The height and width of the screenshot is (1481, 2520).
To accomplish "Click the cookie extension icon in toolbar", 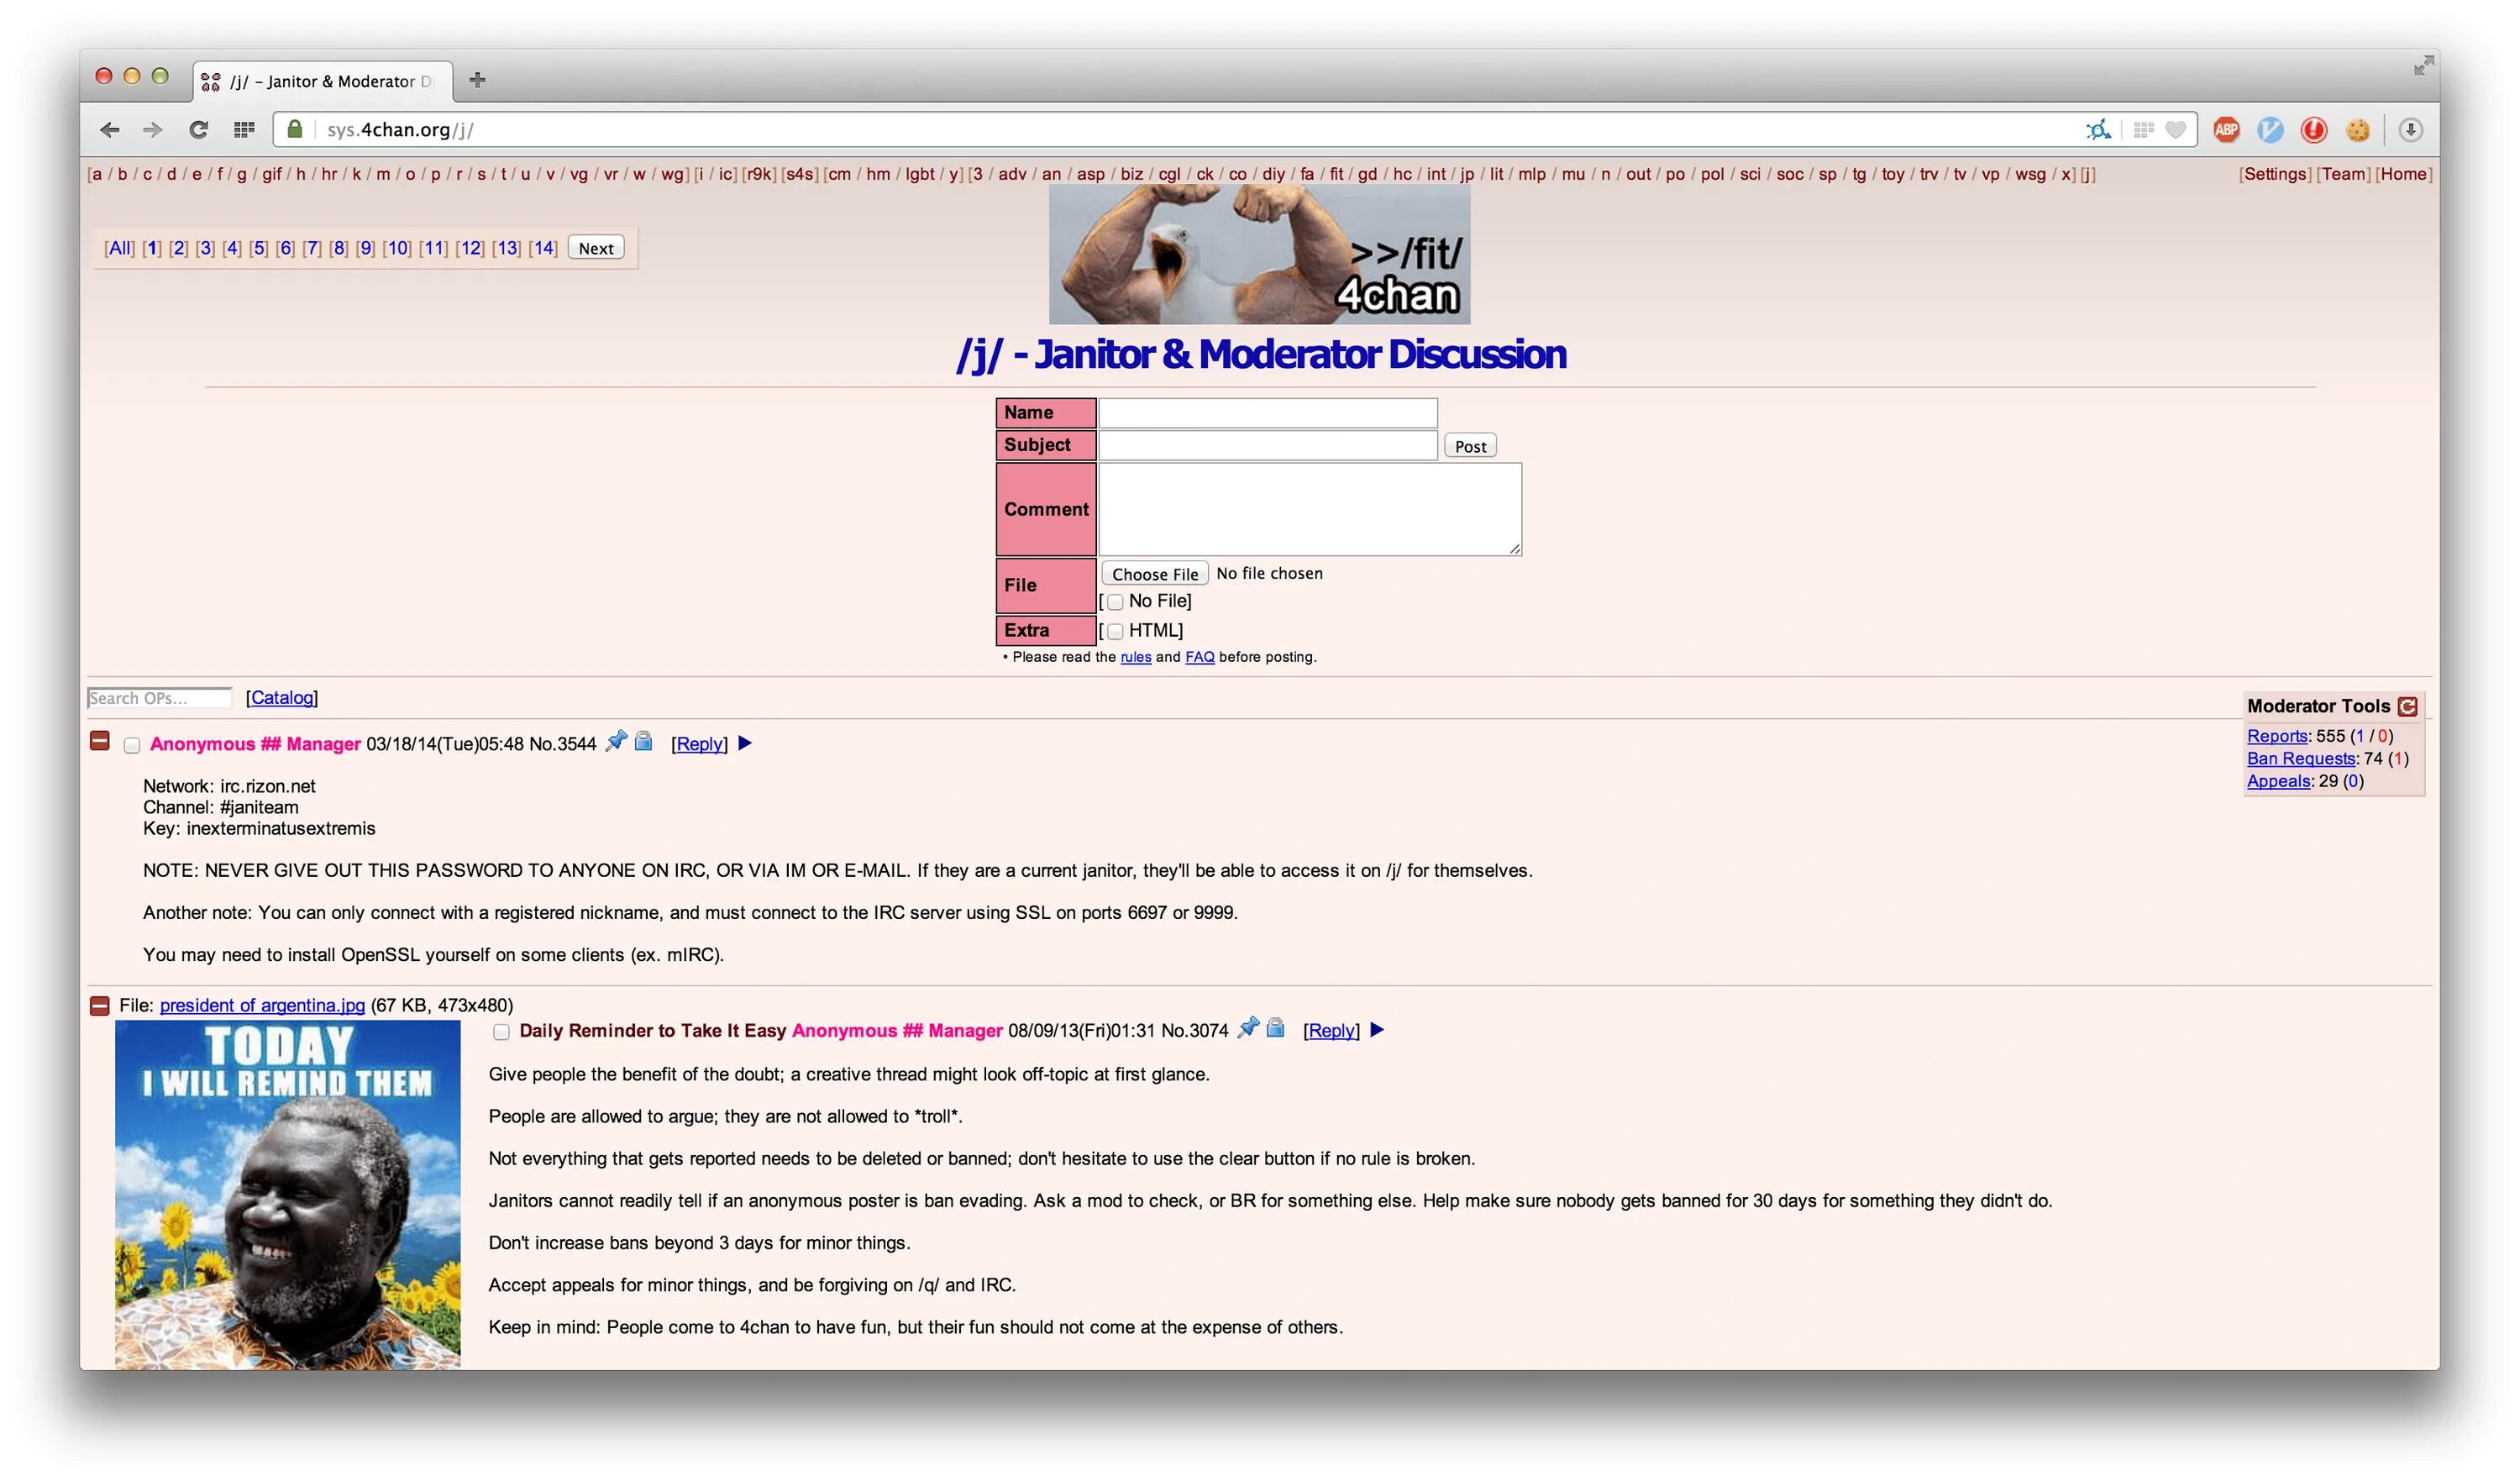I will [2357, 129].
